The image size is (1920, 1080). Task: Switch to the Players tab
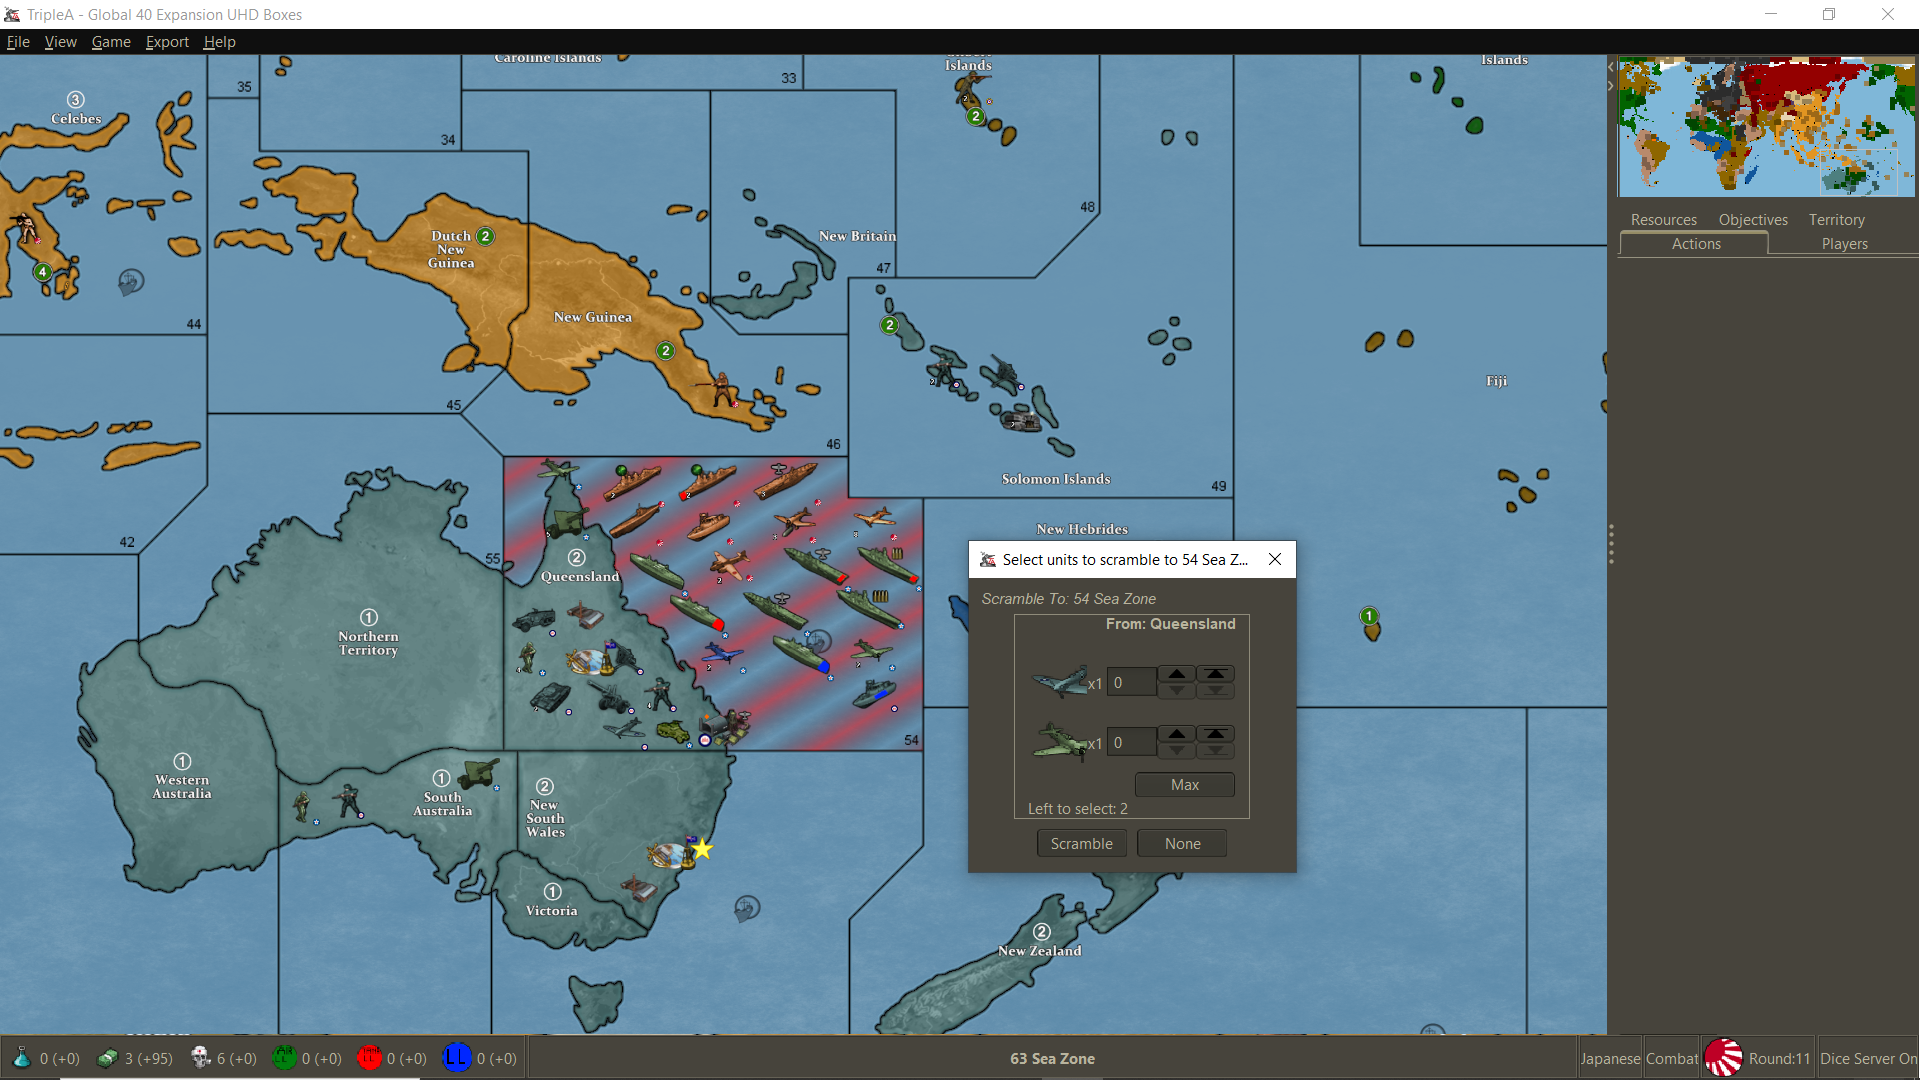coord(1844,244)
